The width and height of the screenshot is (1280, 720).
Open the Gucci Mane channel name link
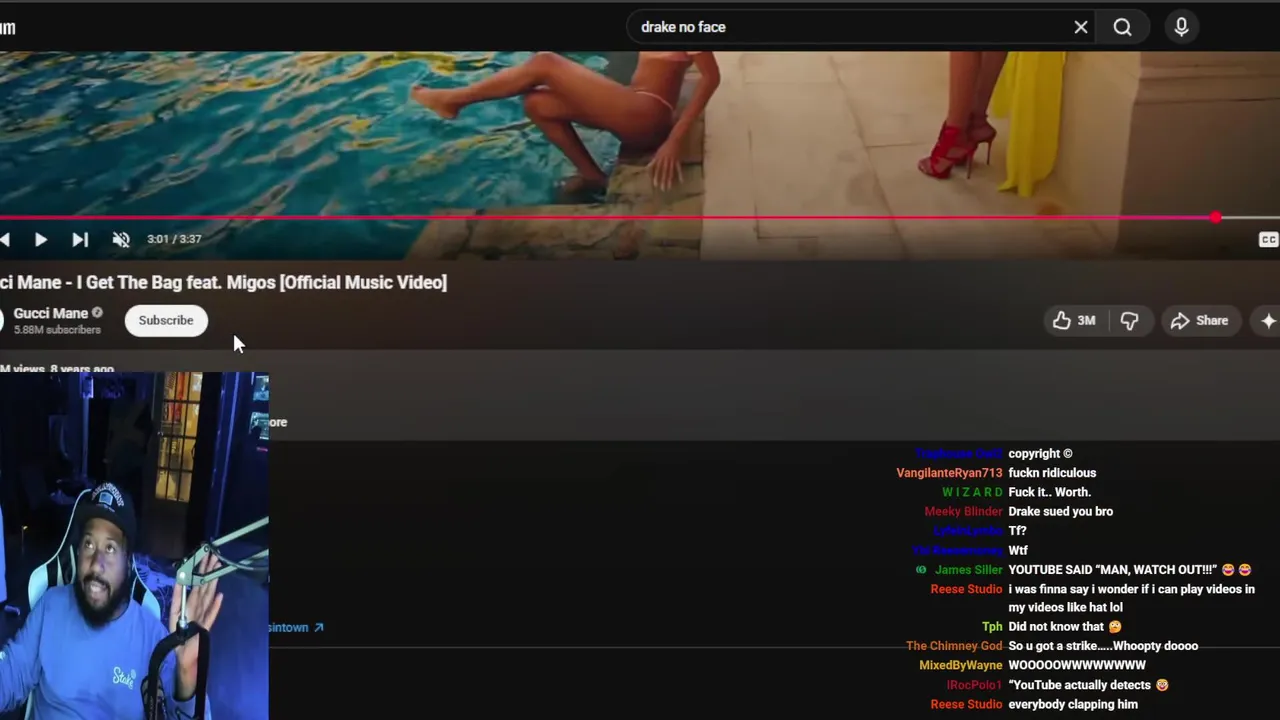(51, 313)
